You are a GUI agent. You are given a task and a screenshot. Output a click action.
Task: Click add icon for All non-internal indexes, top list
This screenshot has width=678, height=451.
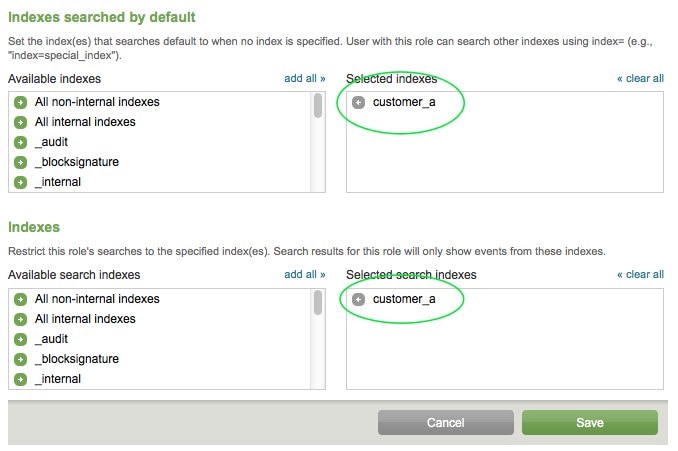[20, 102]
